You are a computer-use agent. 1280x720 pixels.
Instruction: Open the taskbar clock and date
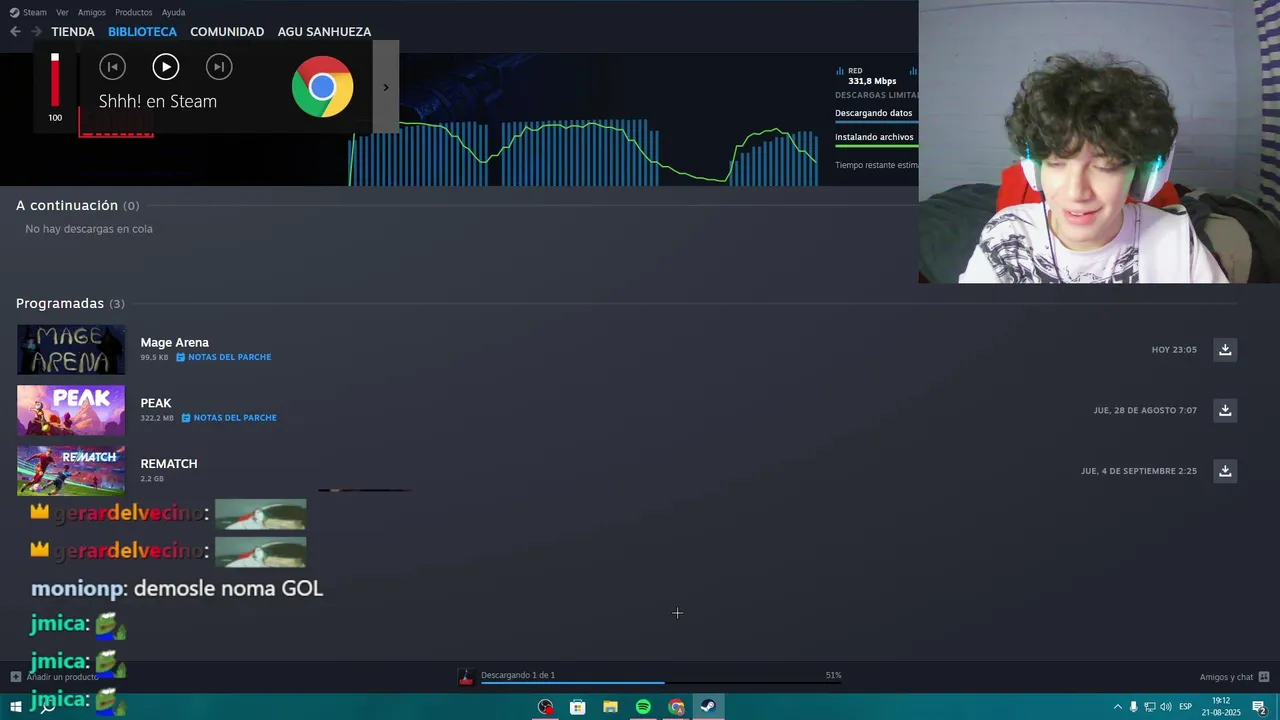[1221, 707]
